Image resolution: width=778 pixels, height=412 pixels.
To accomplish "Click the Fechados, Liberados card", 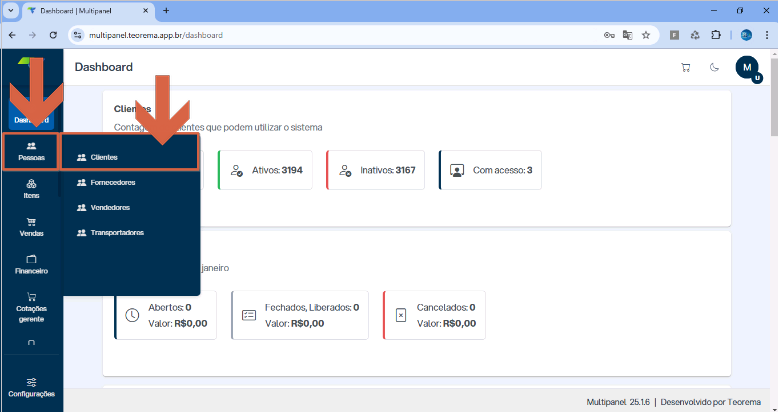I will click(300, 315).
